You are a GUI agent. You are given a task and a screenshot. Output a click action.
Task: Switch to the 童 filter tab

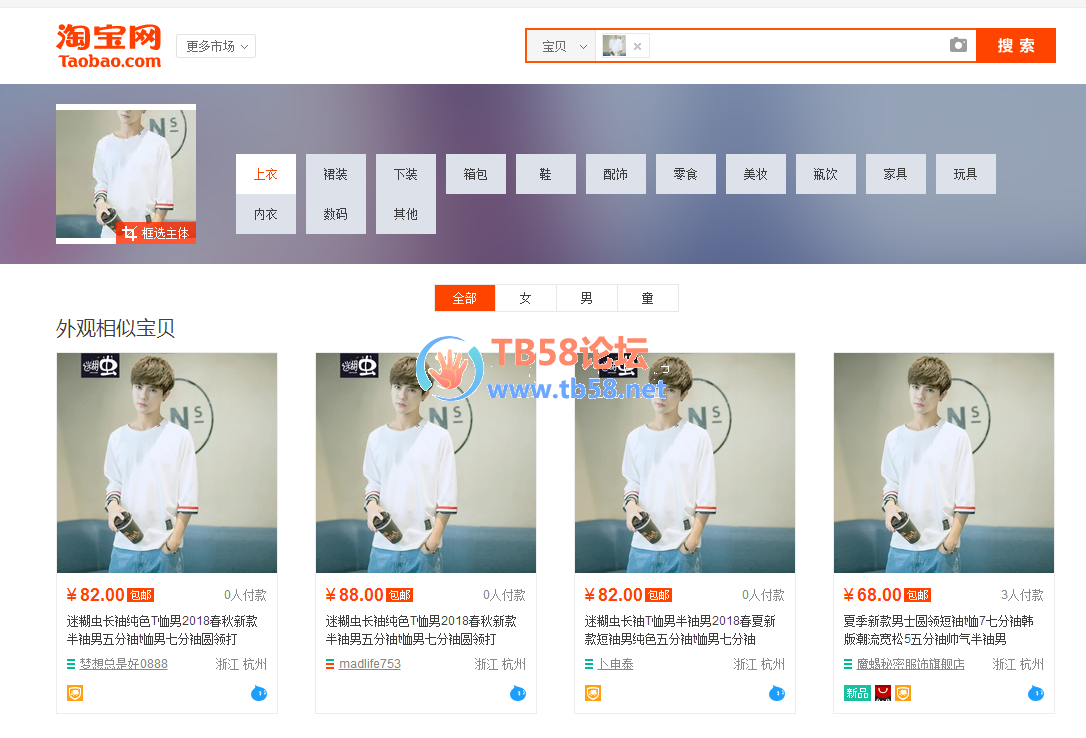tap(647, 298)
